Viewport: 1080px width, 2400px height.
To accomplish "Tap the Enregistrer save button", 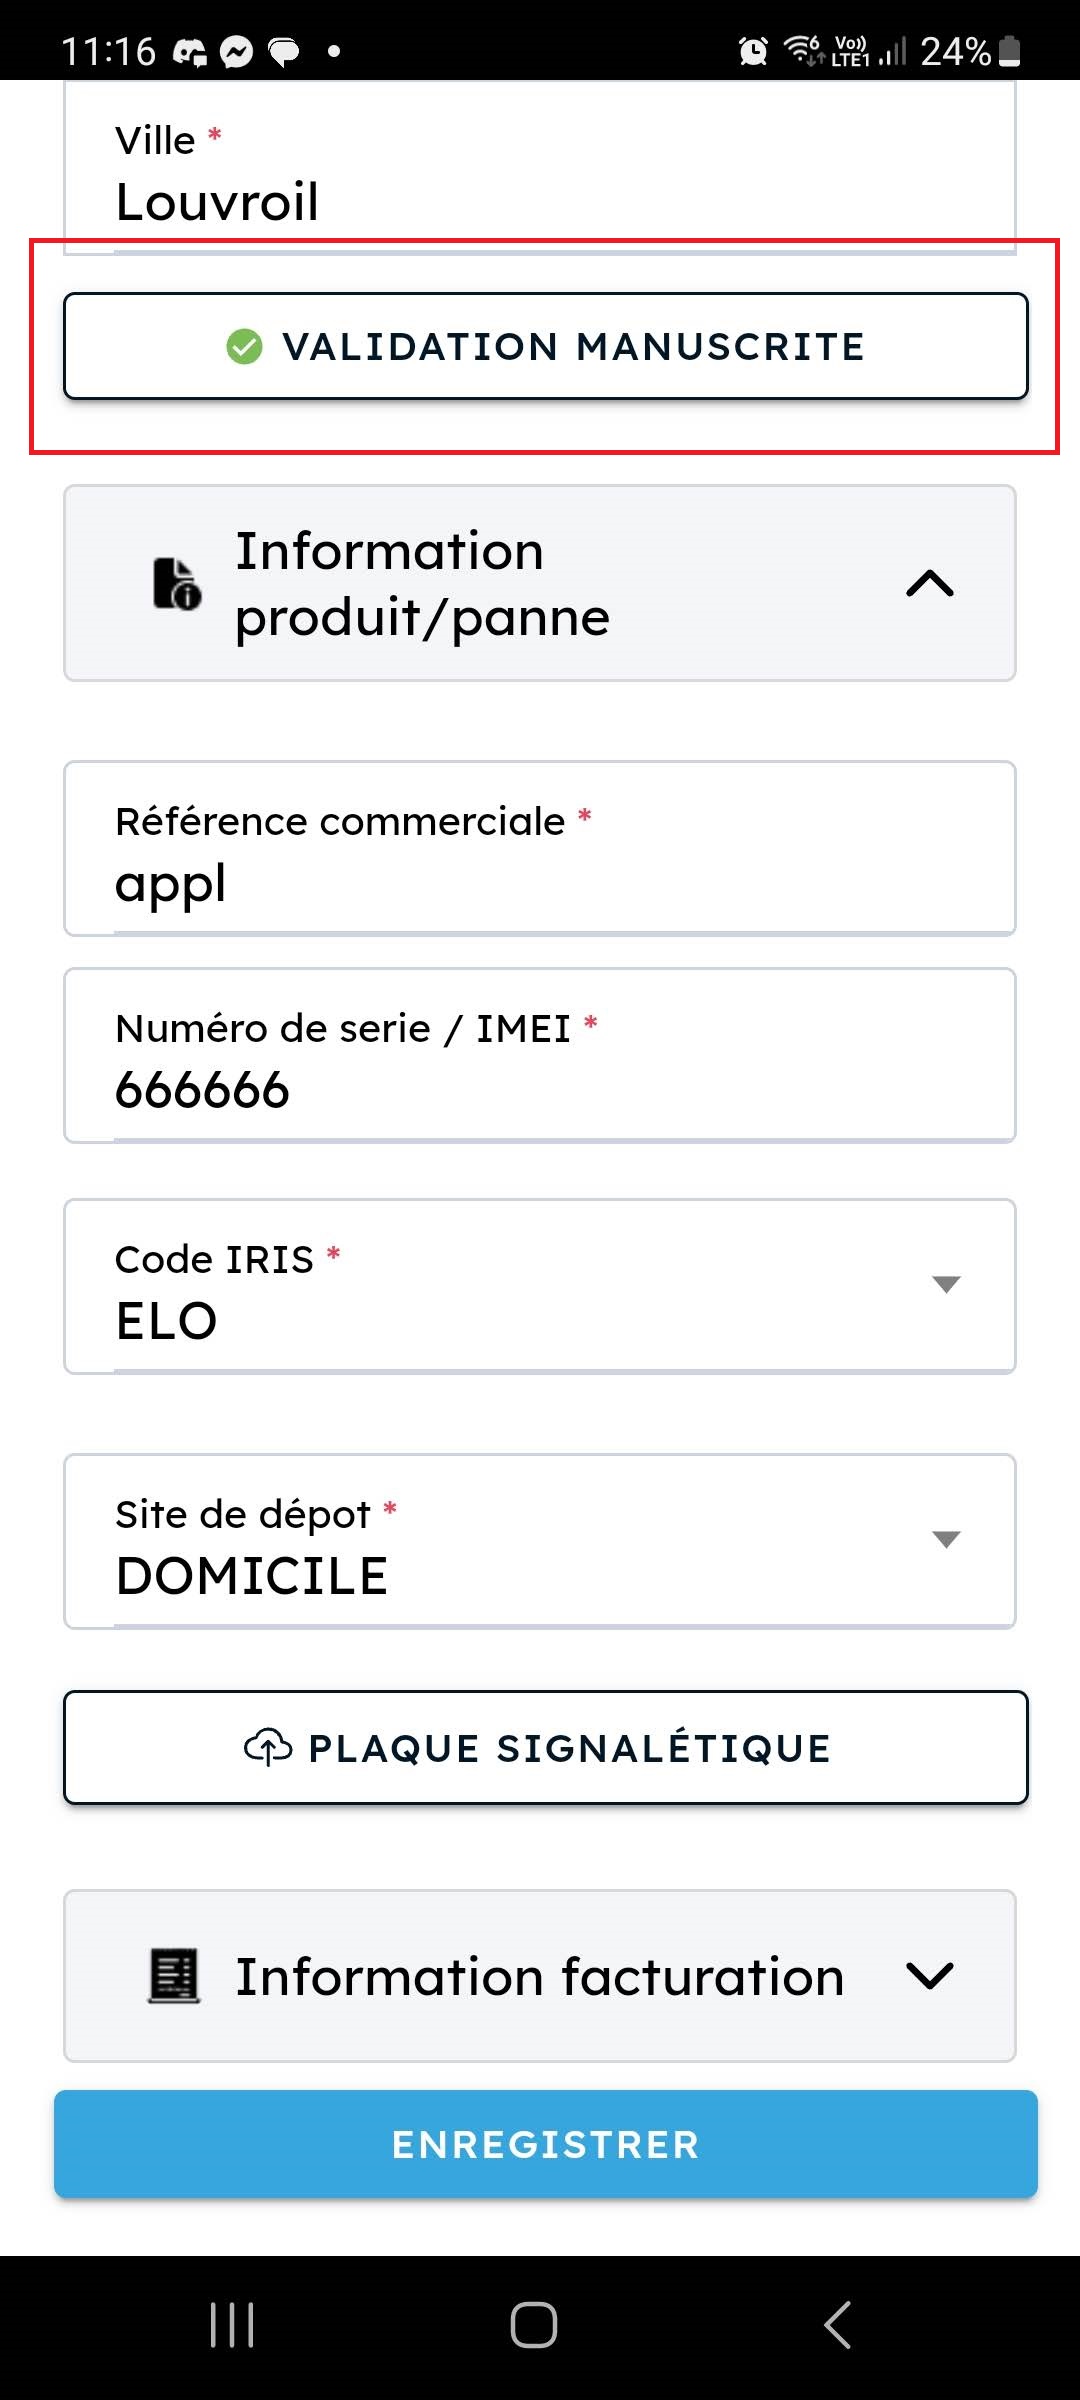I will pos(545,2144).
